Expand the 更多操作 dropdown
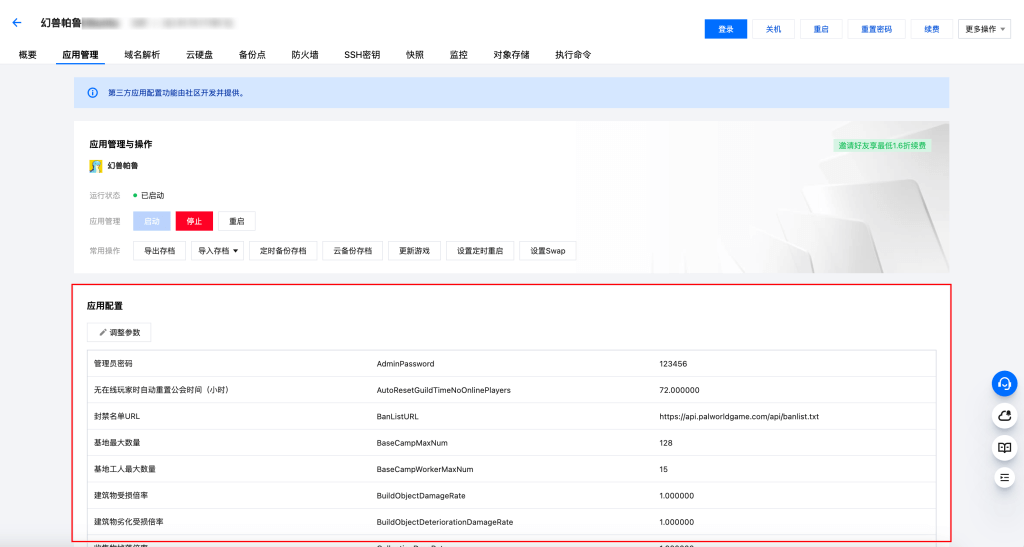This screenshot has height=547, width=1024. pos(983,29)
